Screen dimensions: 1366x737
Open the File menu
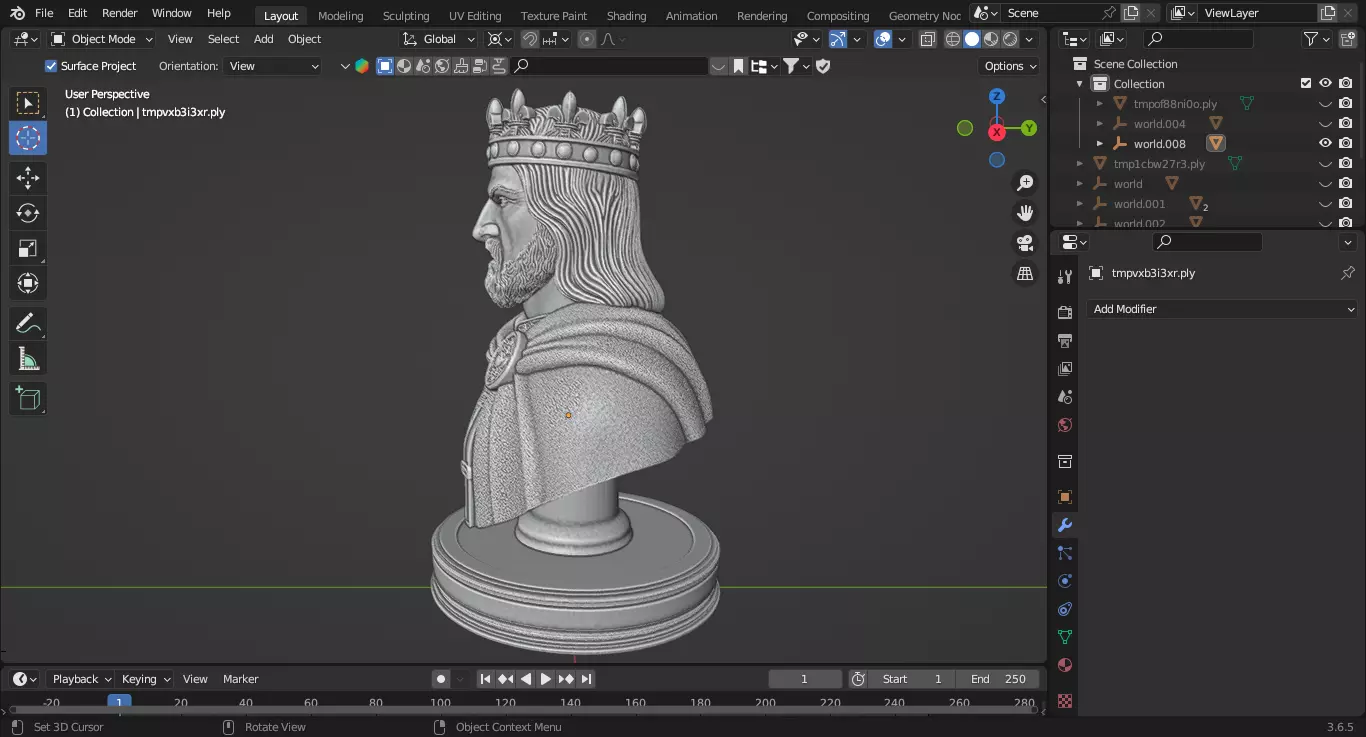(44, 13)
